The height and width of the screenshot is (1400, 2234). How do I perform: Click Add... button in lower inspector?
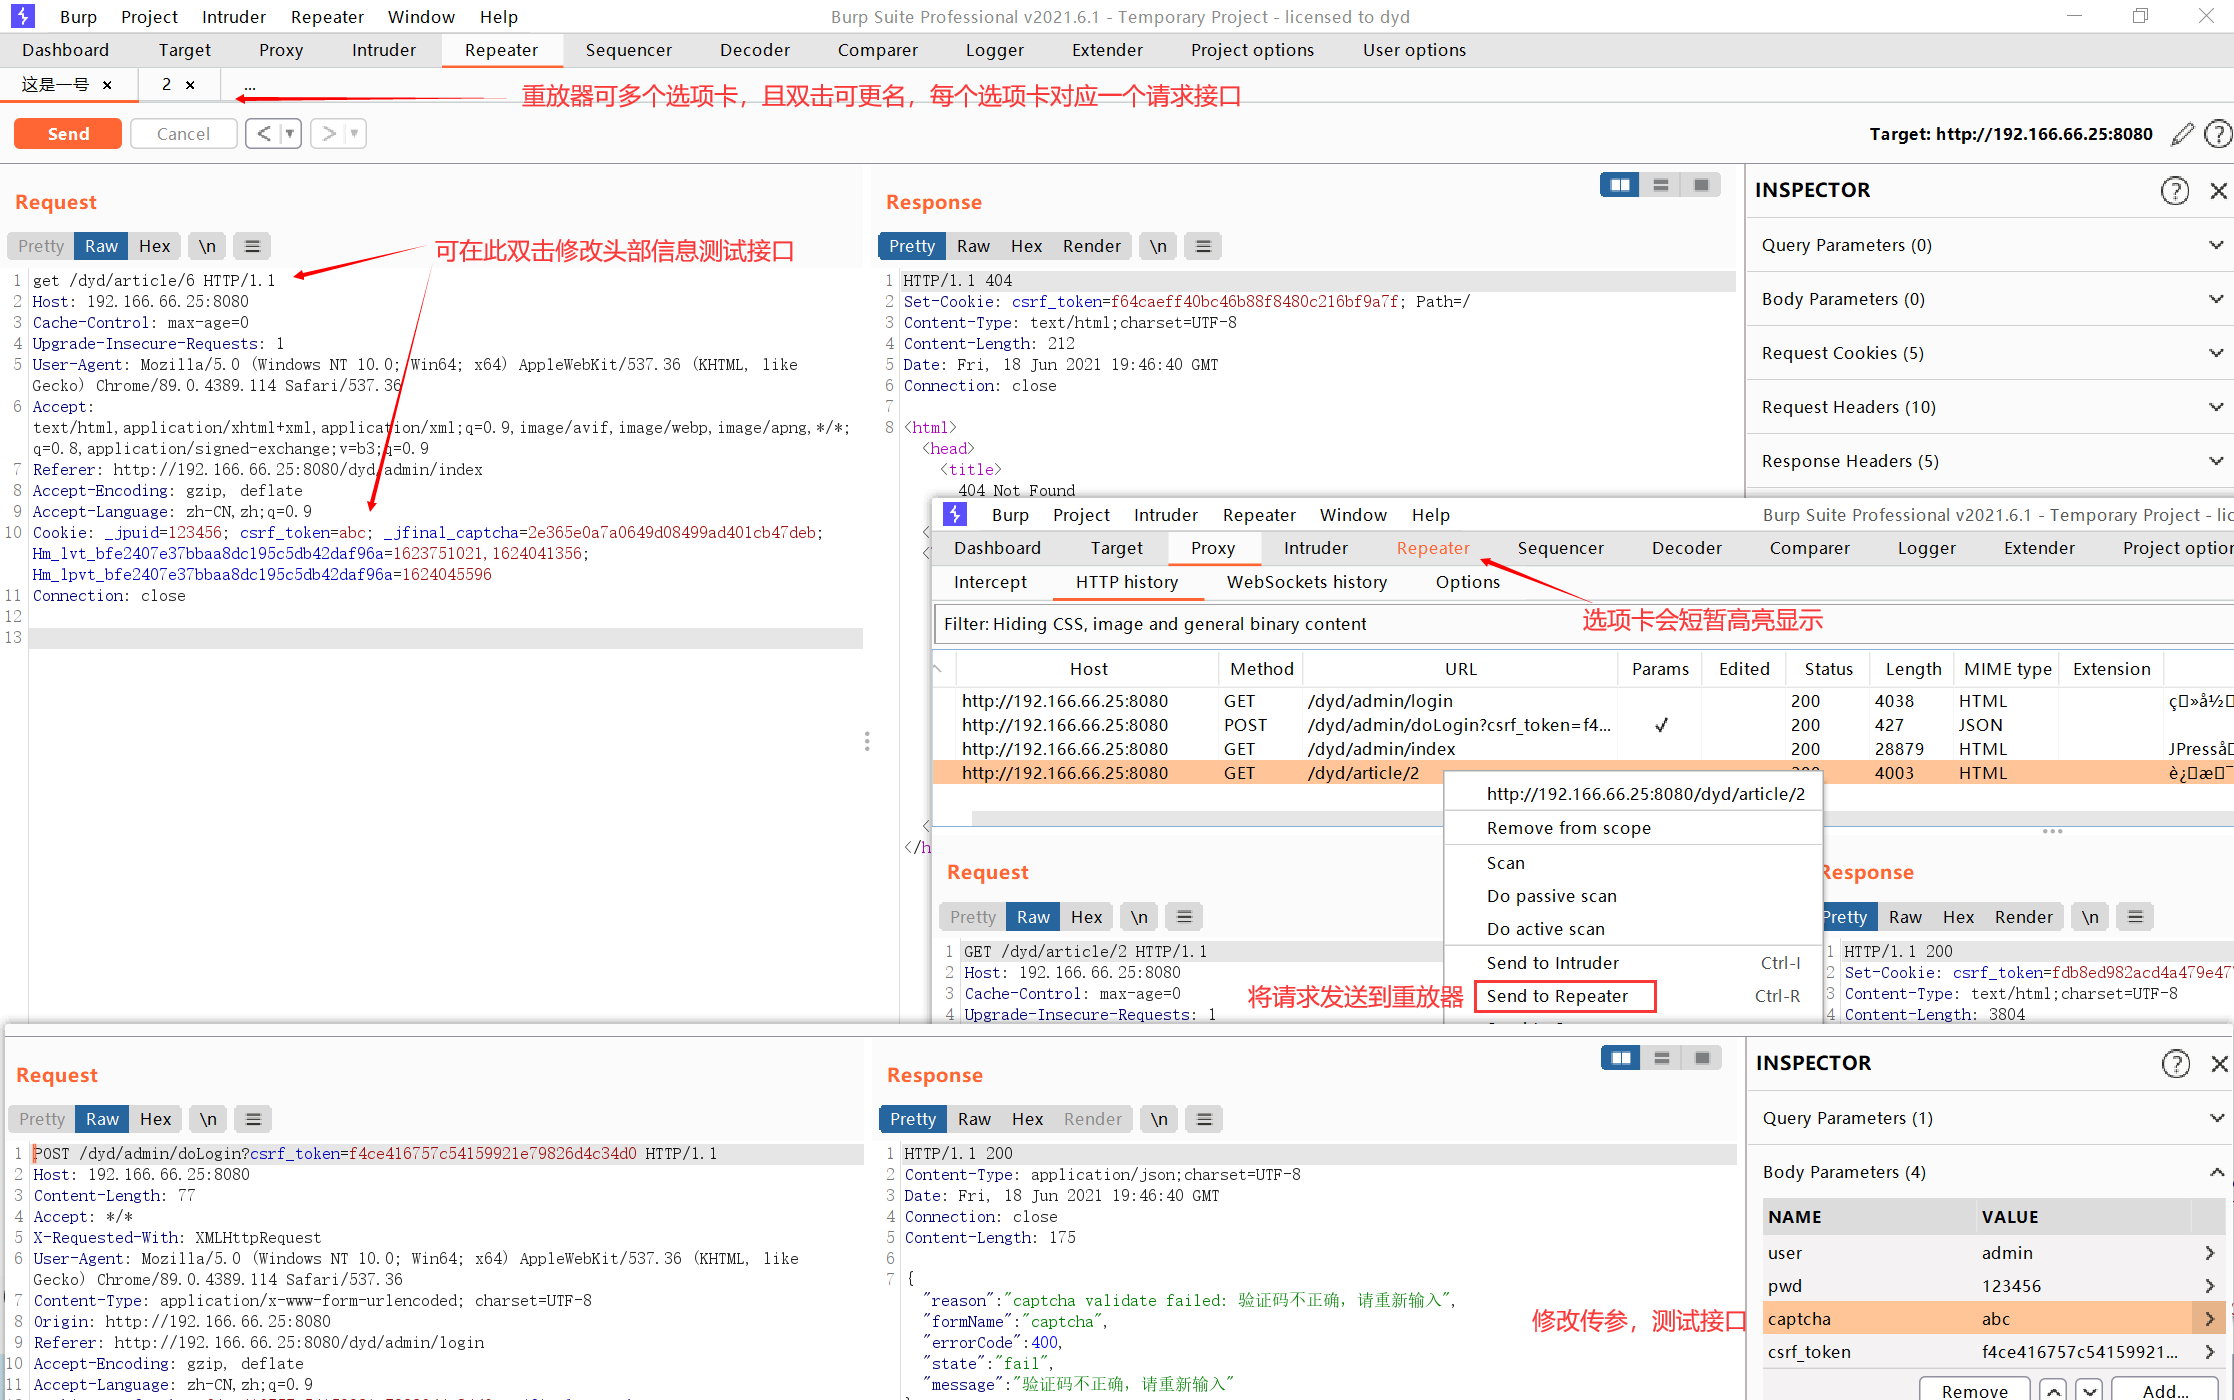tap(2165, 1390)
